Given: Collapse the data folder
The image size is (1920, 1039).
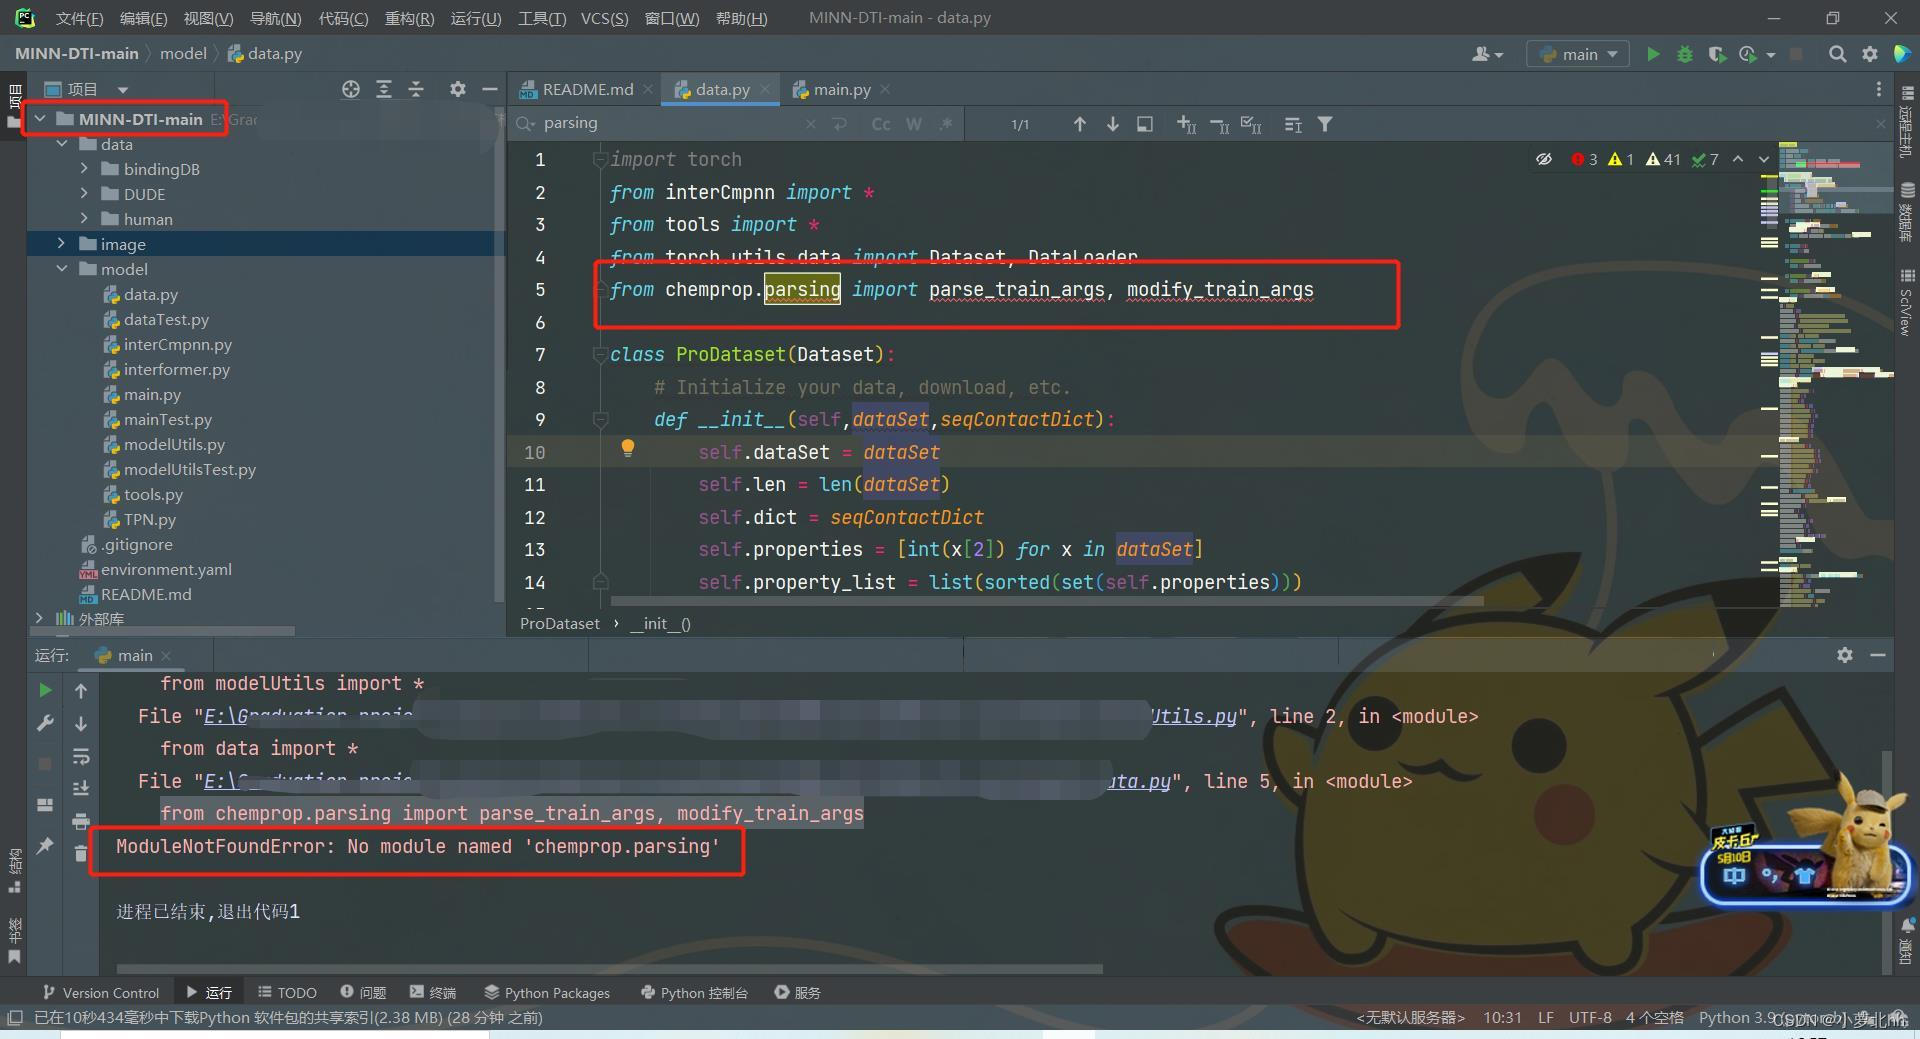Looking at the screenshot, I should [62, 144].
